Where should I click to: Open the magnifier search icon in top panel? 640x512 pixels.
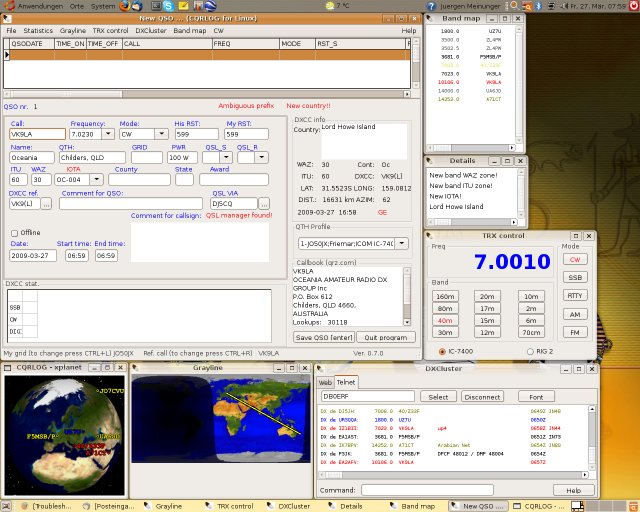coord(515,6)
